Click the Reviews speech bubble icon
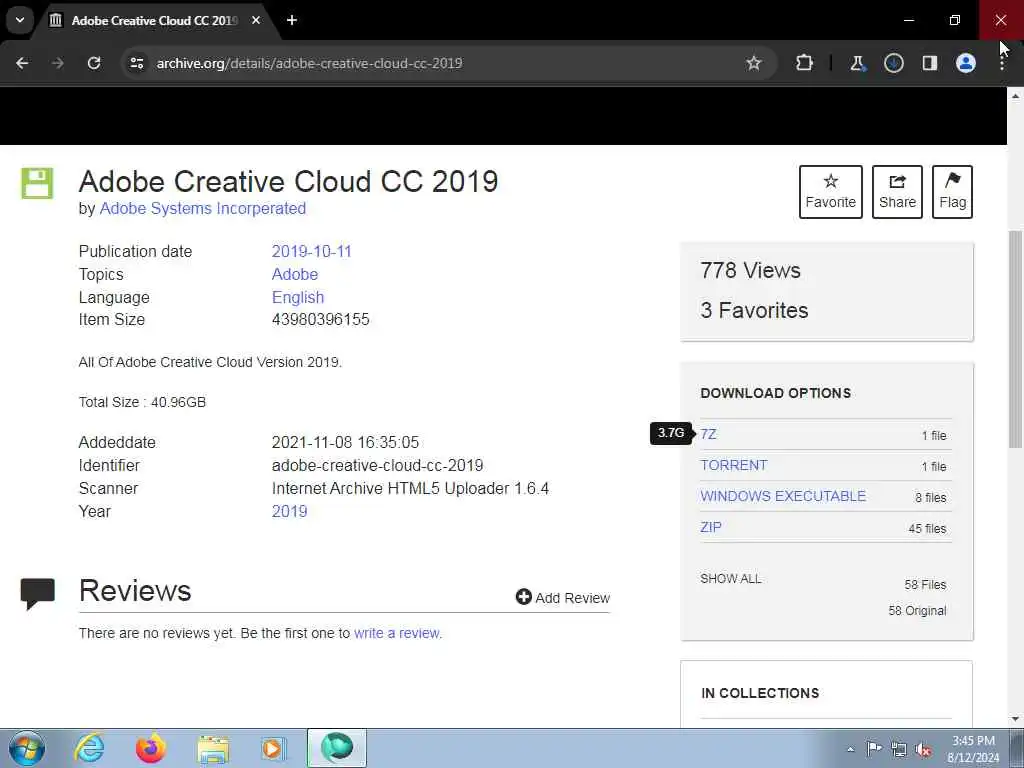This screenshot has height=768, width=1024. (x=37, y=594)
